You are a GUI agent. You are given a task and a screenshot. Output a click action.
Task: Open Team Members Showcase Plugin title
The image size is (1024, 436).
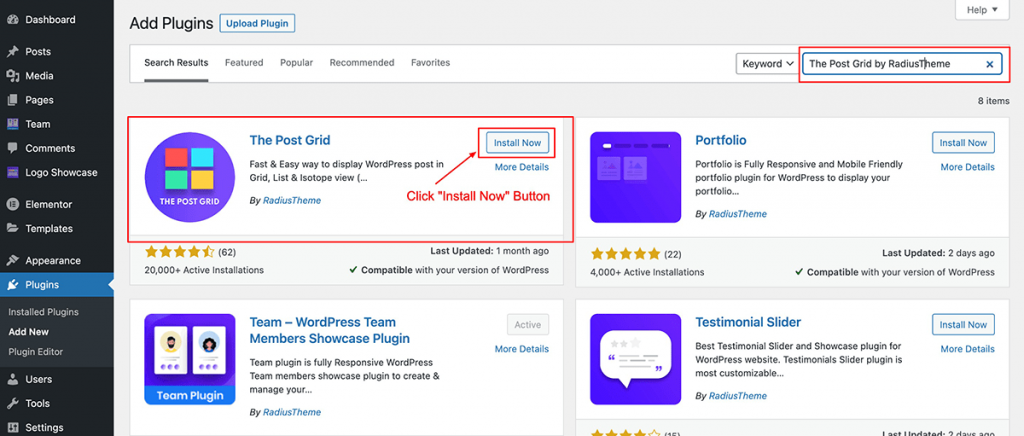(x=330, y=330)
